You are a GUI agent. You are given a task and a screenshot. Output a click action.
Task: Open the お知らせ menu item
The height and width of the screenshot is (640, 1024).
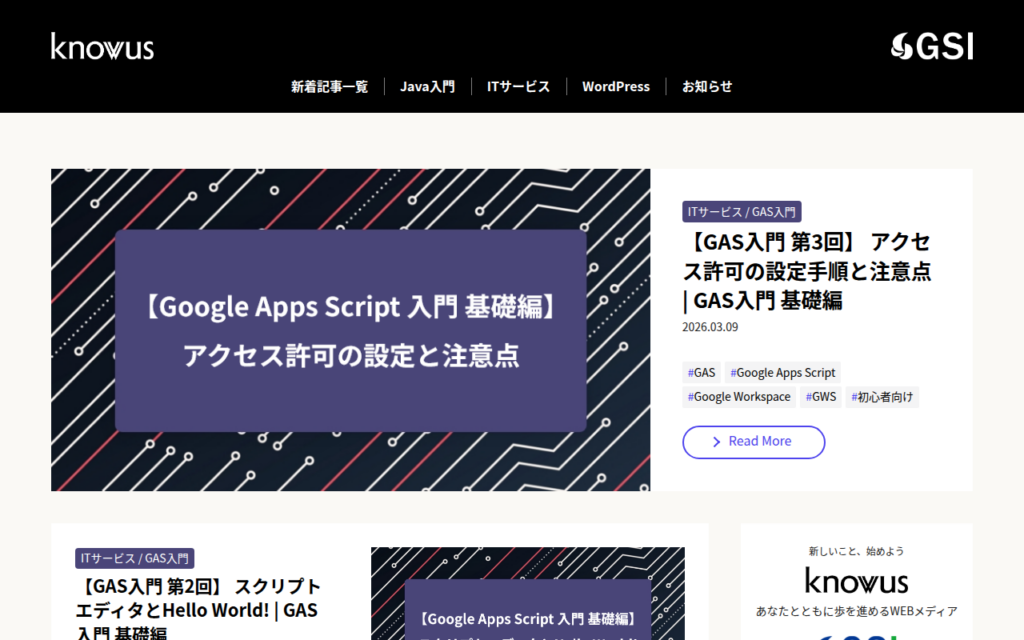[x=707, y=86]
